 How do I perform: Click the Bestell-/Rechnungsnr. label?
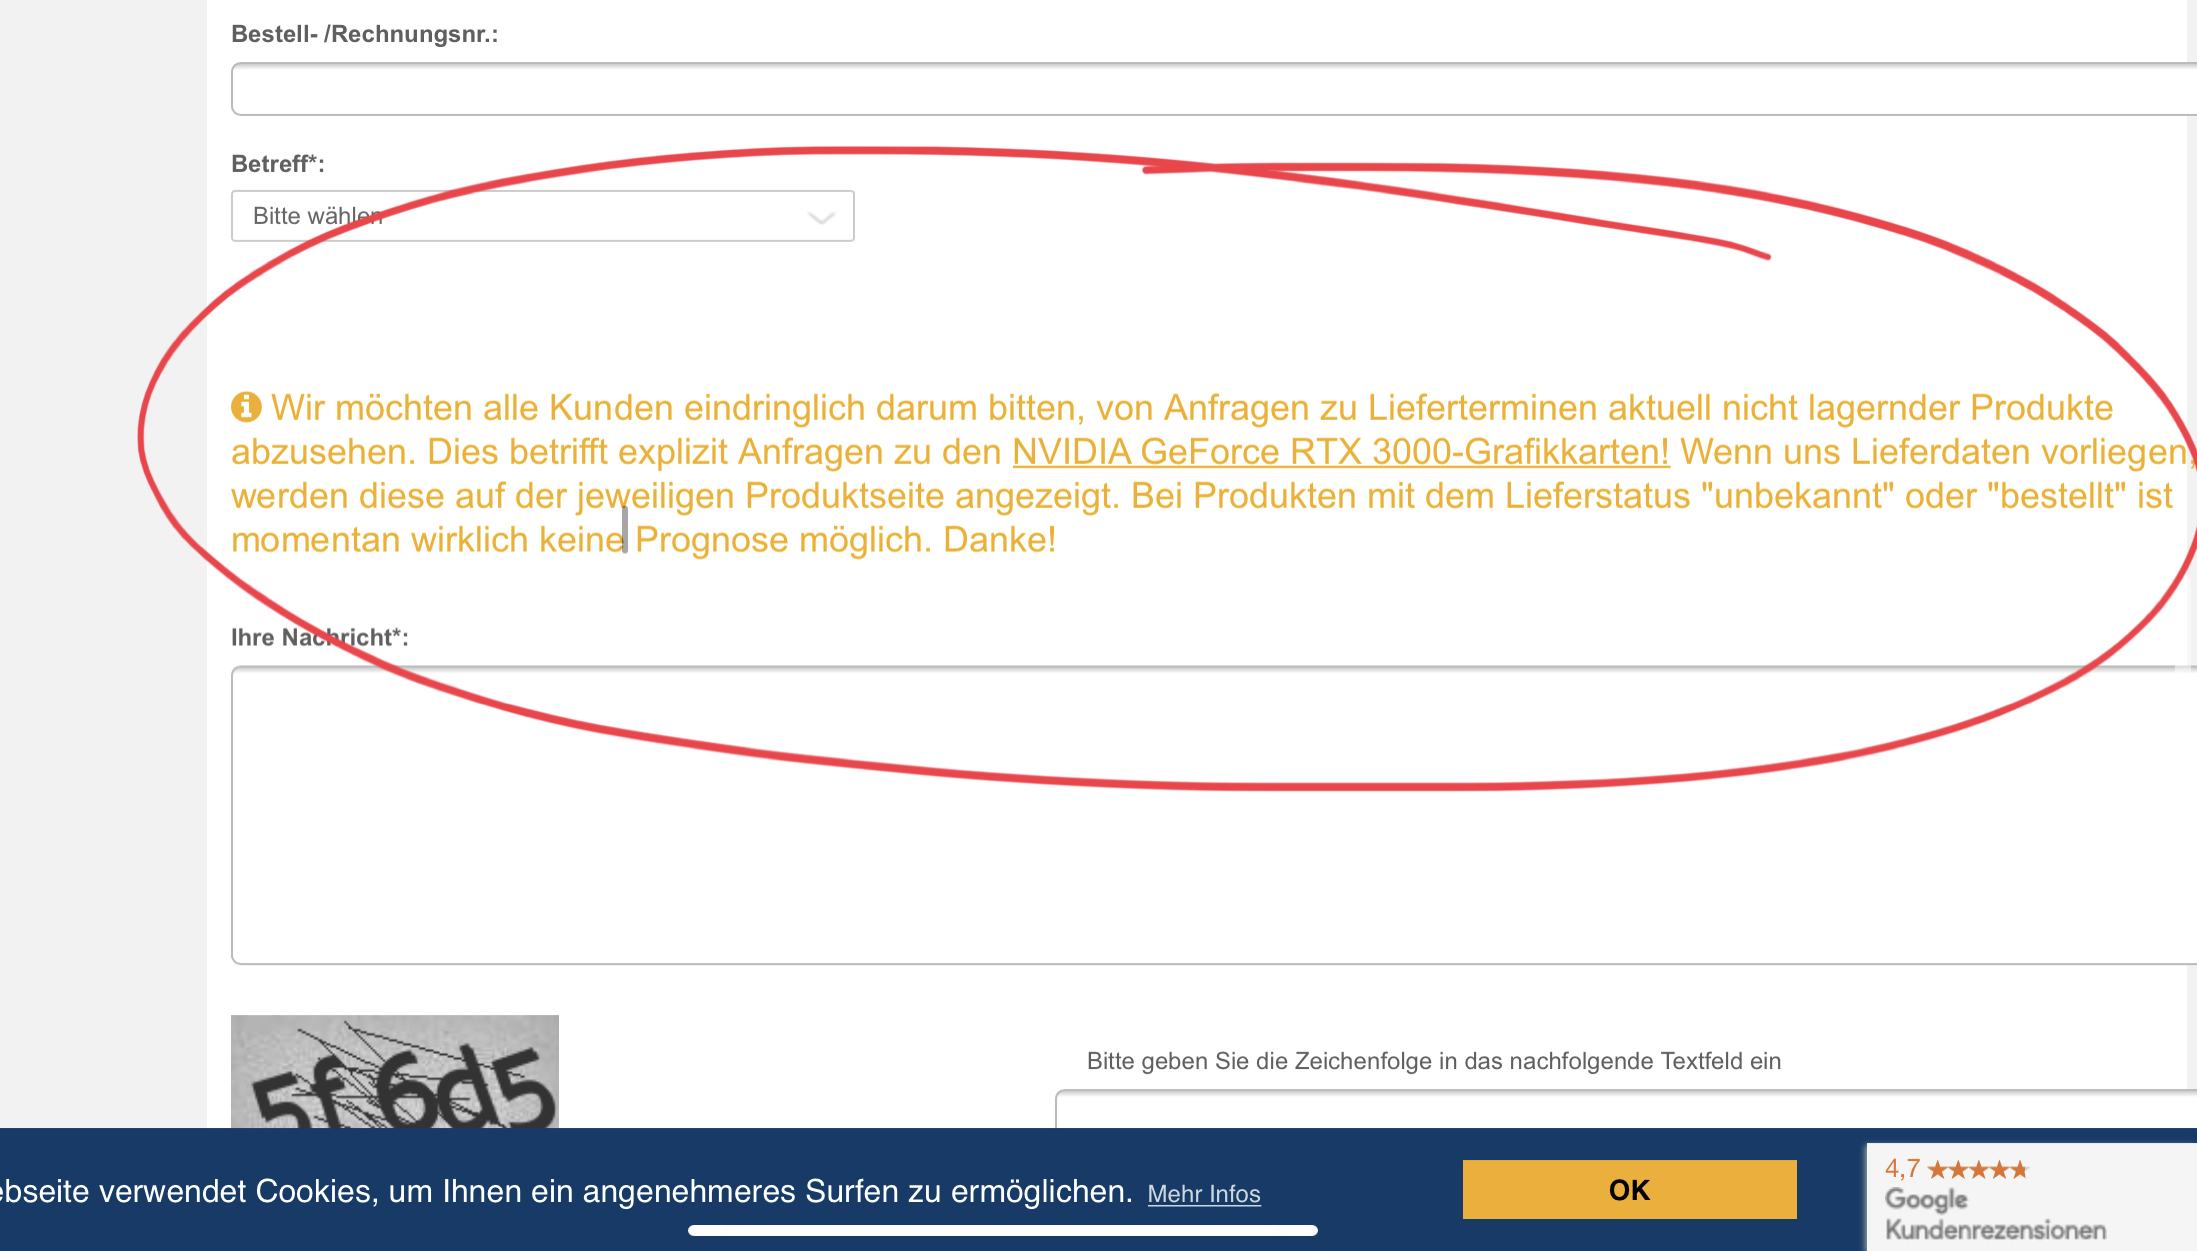(364, 34)
